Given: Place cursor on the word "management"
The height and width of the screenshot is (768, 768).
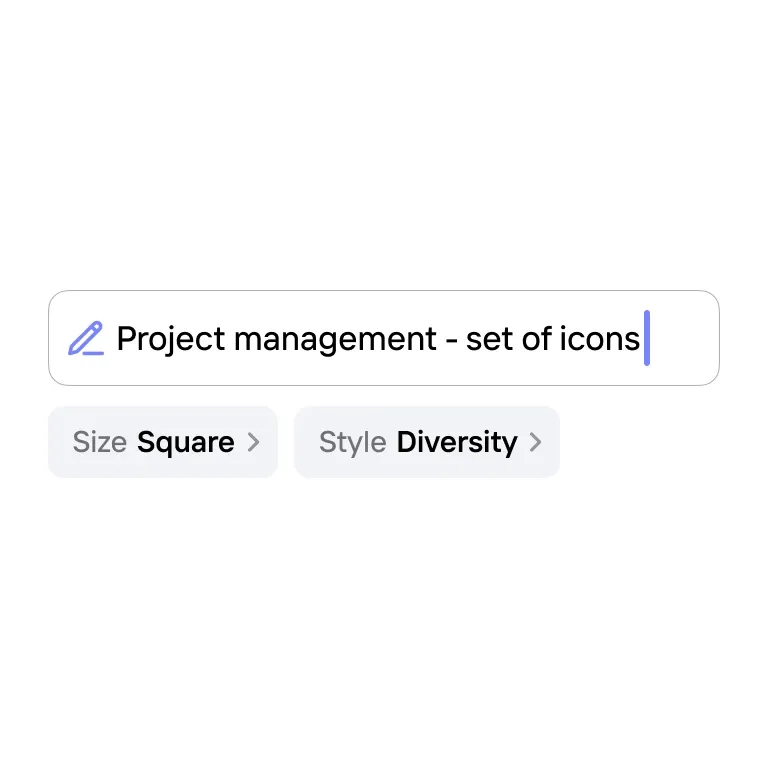Looking at the screenshot, I should tap(335, 339).
